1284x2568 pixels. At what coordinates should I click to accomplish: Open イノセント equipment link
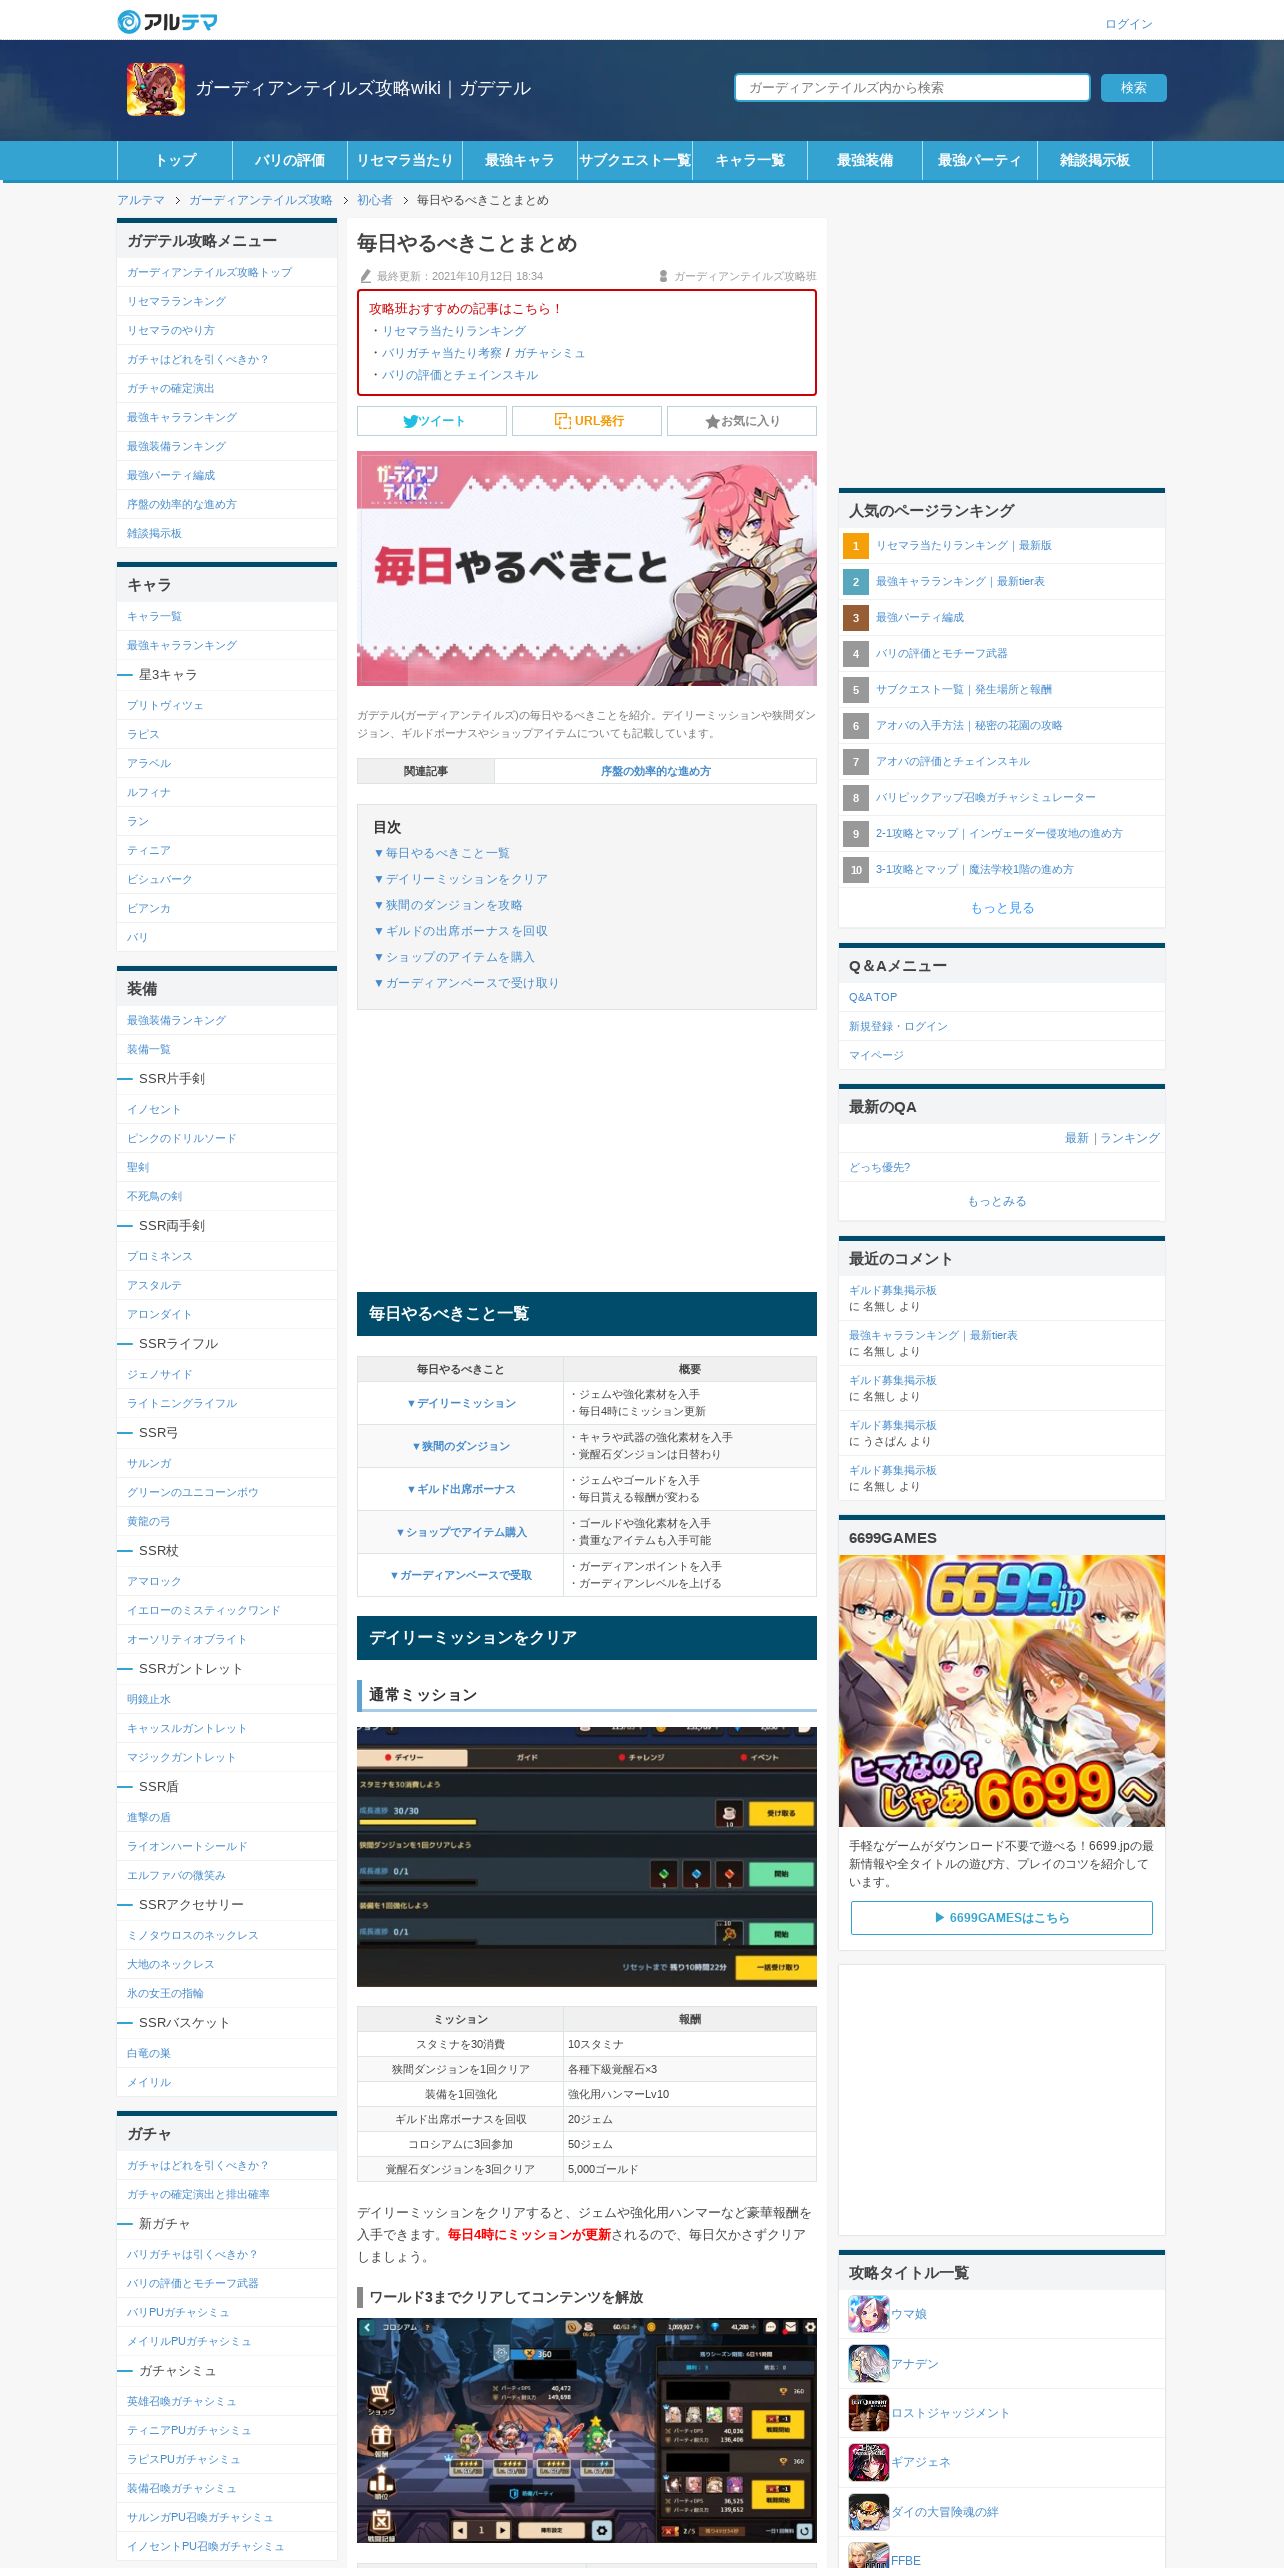point(154,1109)
